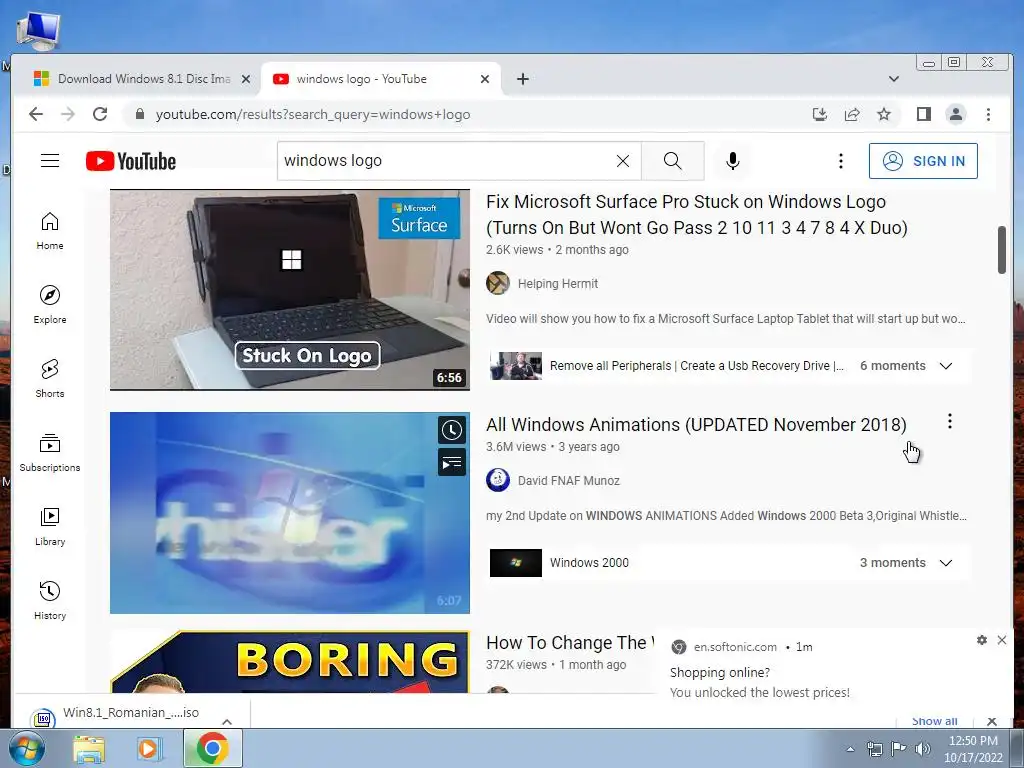Click Chrome forward arrow
Viewport: 1024px width, 768px height.
68,114
